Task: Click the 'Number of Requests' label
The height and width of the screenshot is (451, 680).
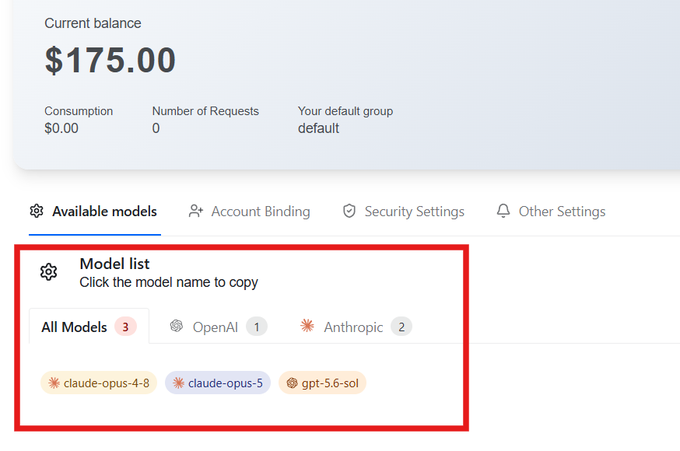Action: tap(205, 111)
